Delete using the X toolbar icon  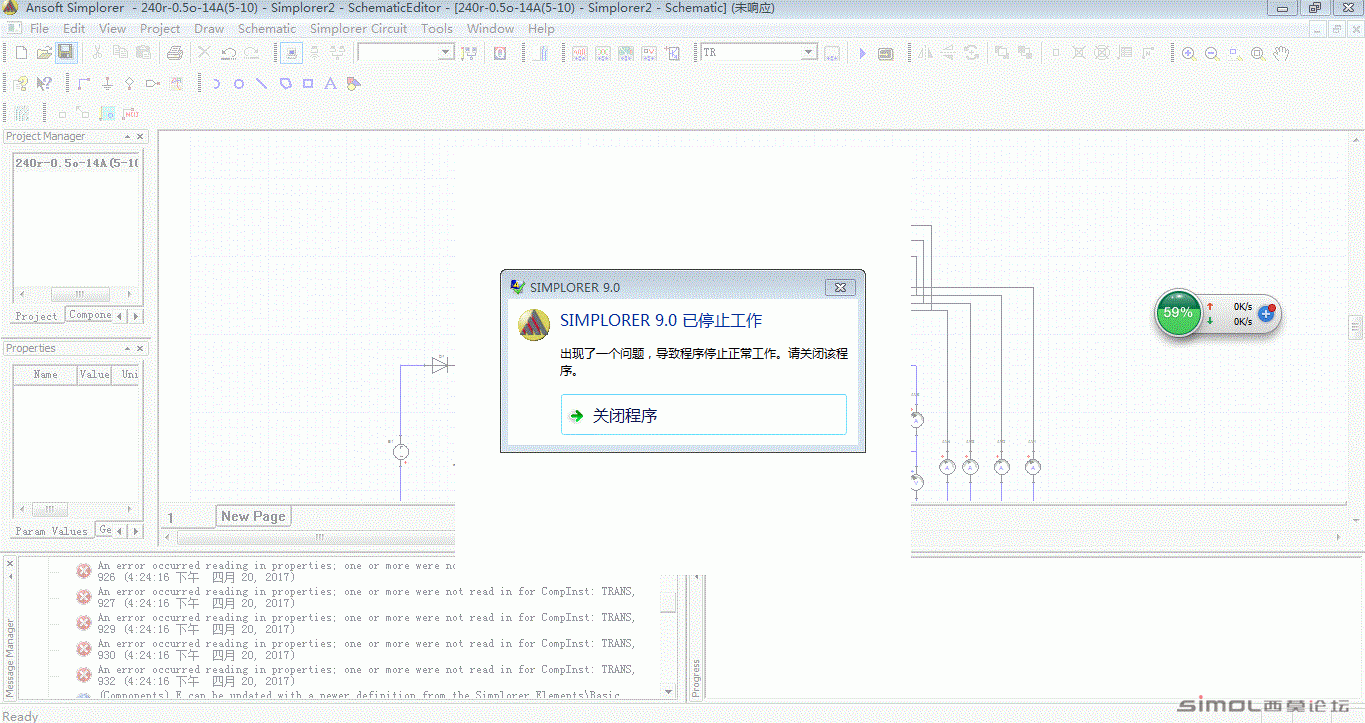coord(204,53)
